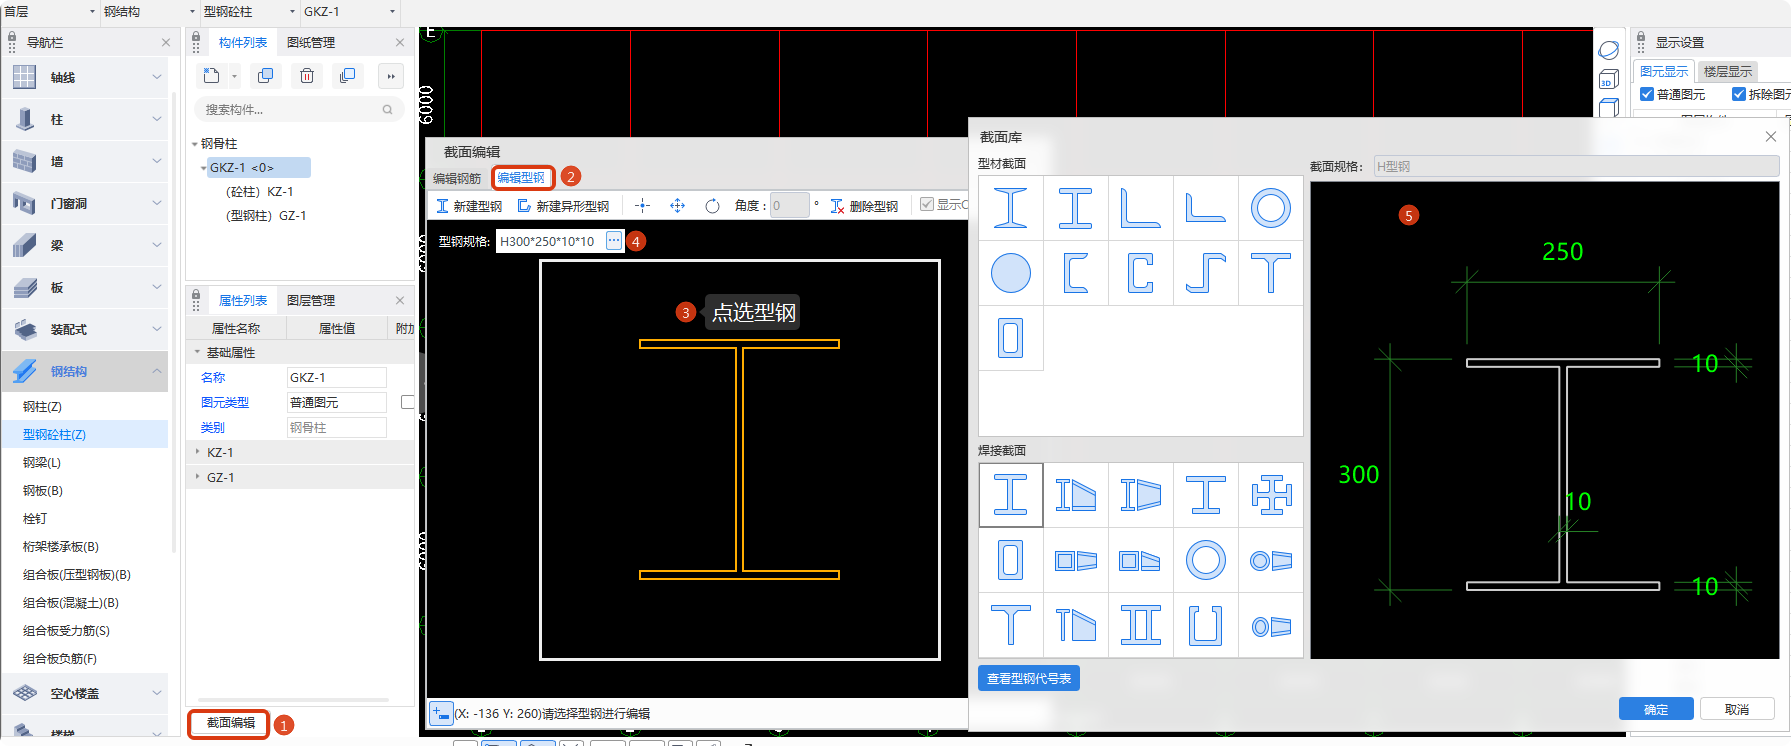
Task: Toggle the 普通图元 checkbox
Action: [1646, 94]
